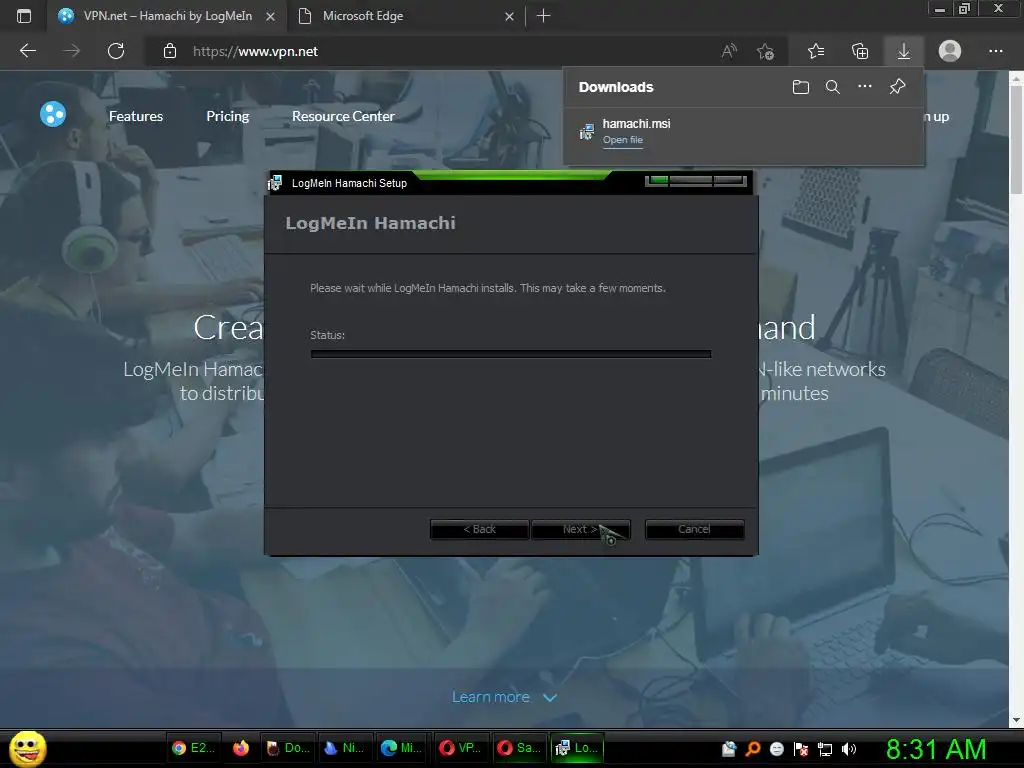Click the 8:31 AM taskbar clock
Image resolution: width=1024 pixels, height=768 pixels.
click(936, 749)
